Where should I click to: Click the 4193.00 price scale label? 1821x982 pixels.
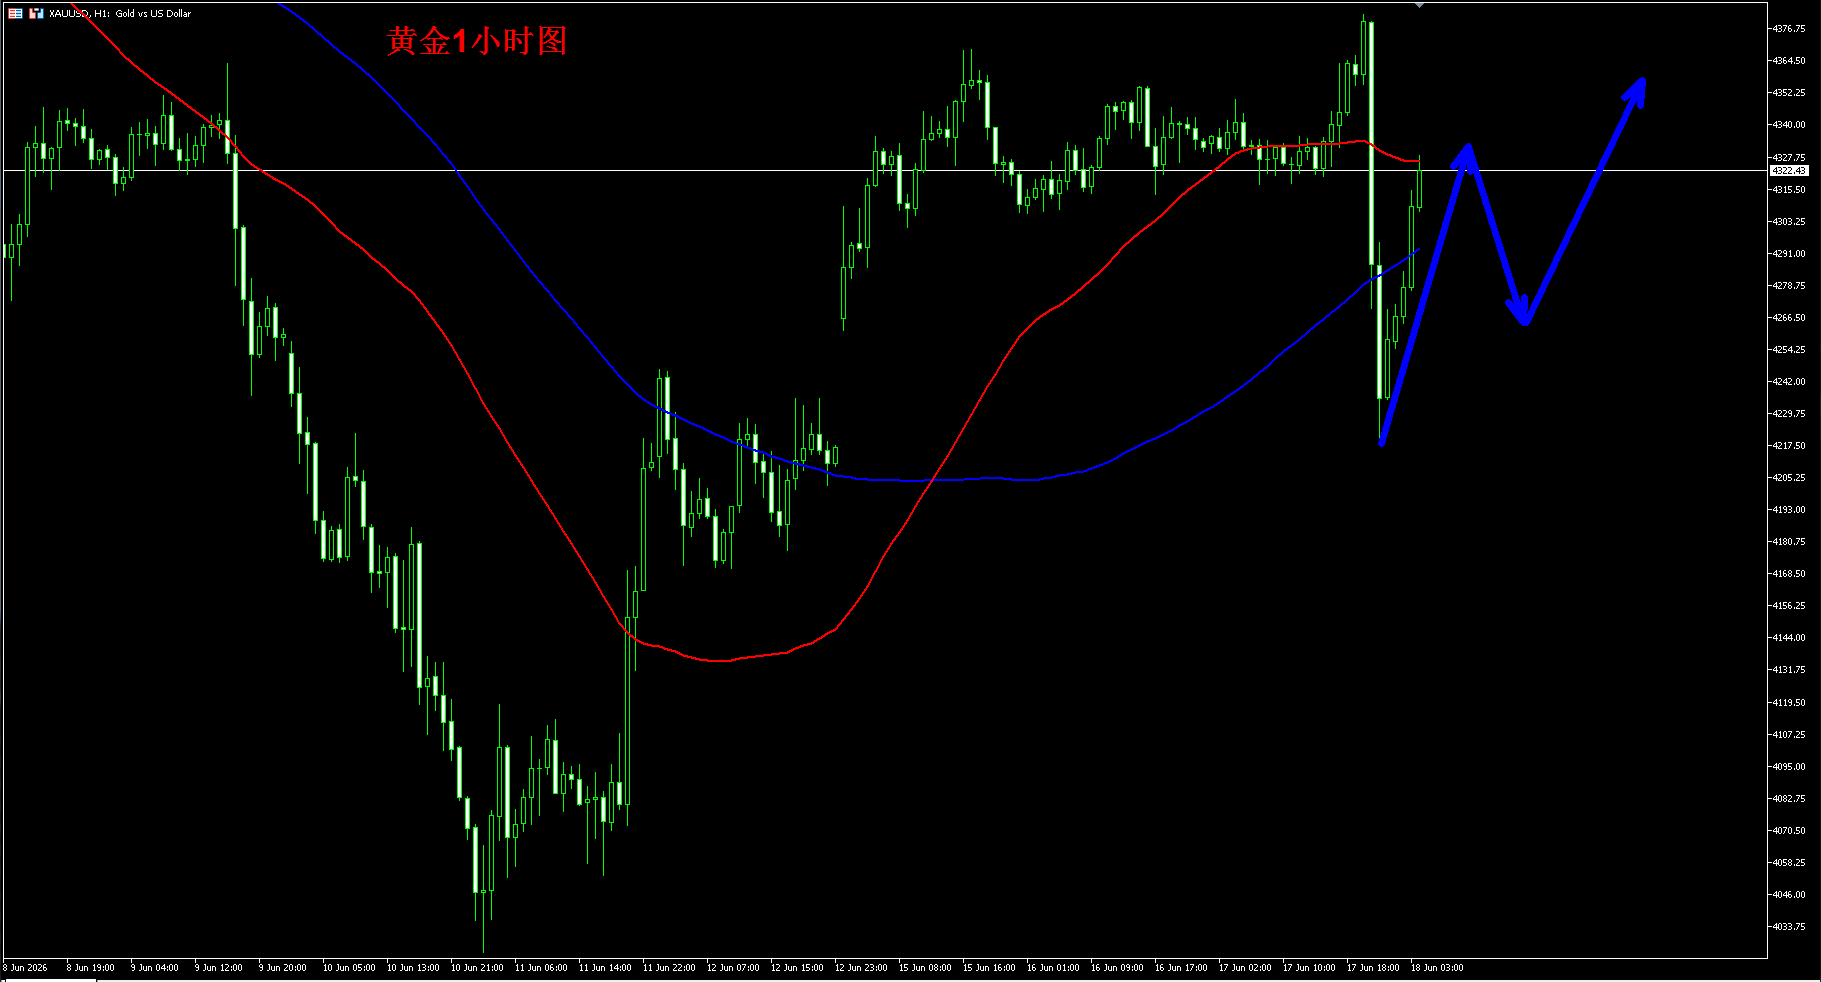(1789, 510)
